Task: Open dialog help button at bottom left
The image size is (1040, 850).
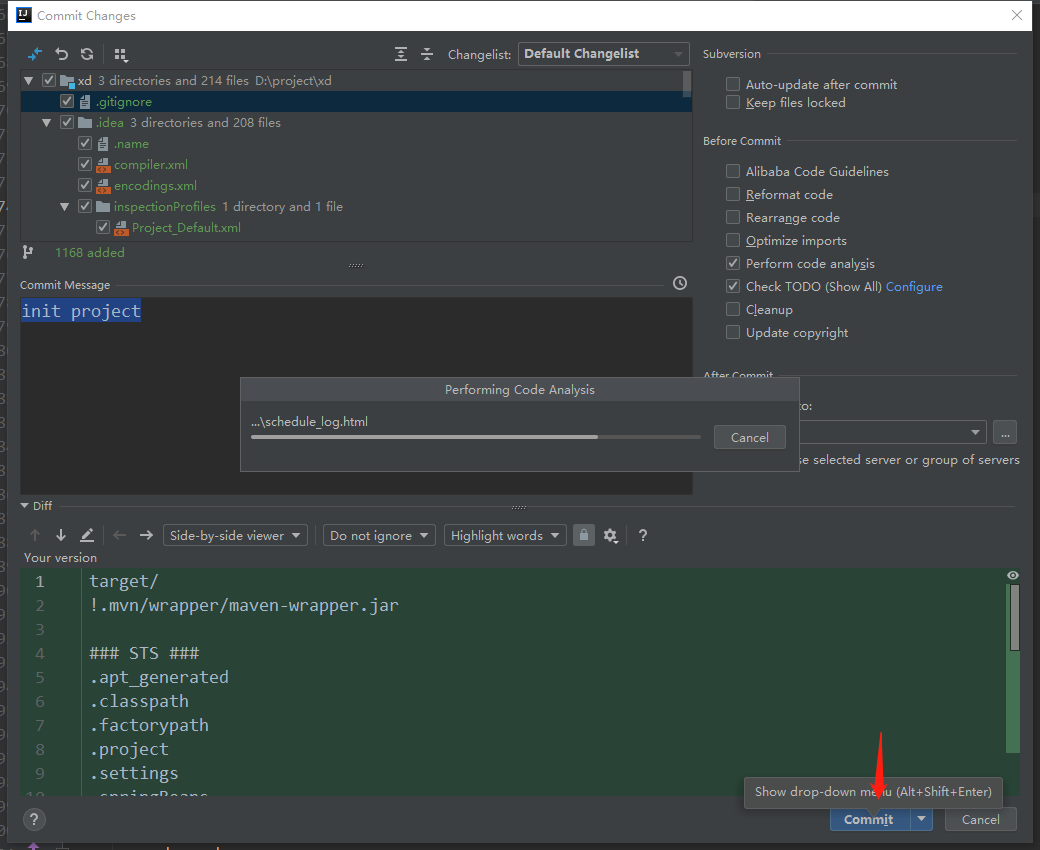Action: point(34,820)
